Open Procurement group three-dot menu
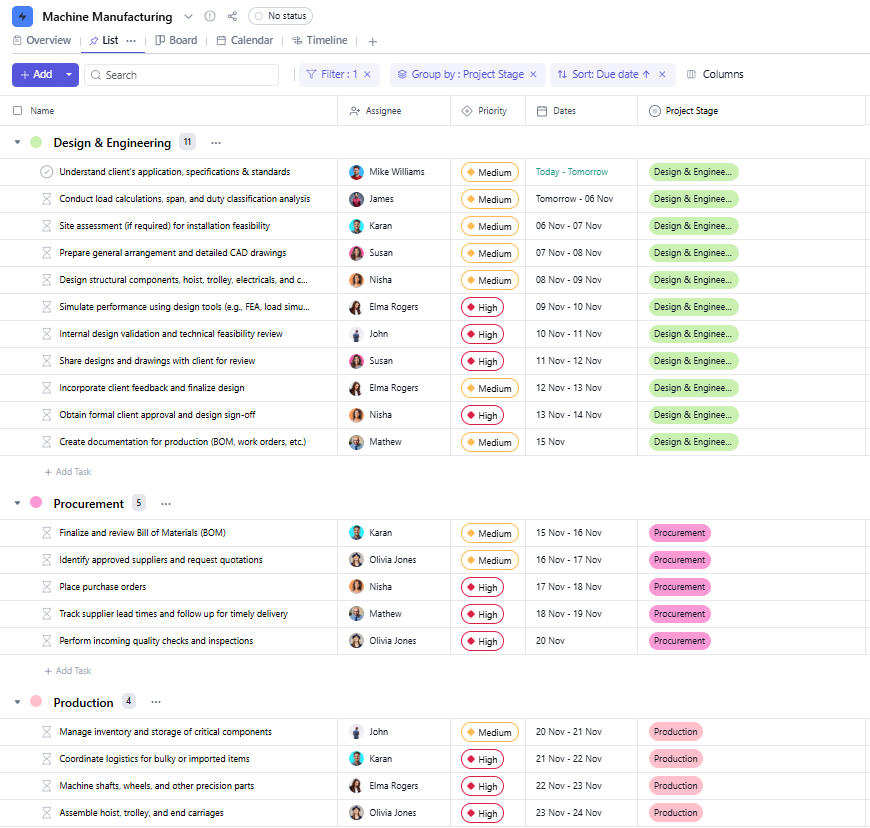This screenshot has height=828, width=870. (166, 504)
